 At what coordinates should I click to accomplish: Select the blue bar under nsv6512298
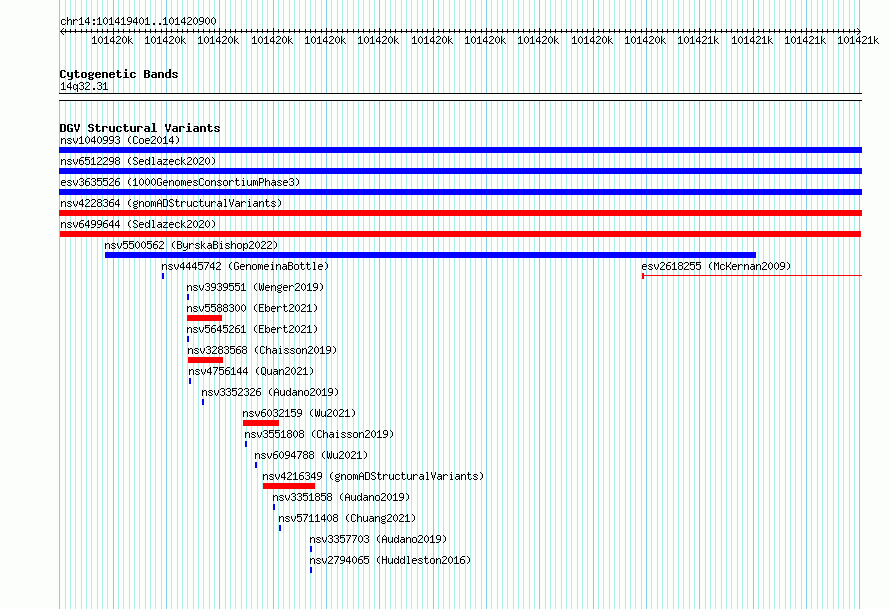[460, 171]
